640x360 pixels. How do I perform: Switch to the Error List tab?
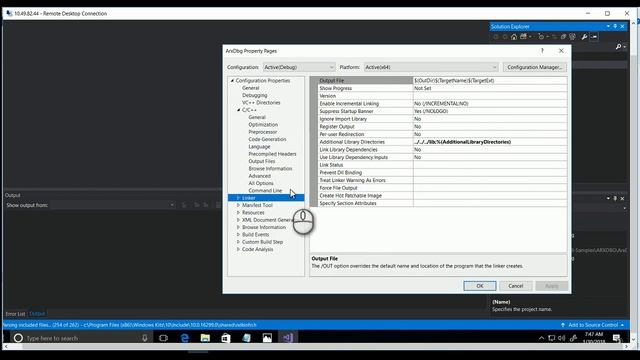pos(15,314)
